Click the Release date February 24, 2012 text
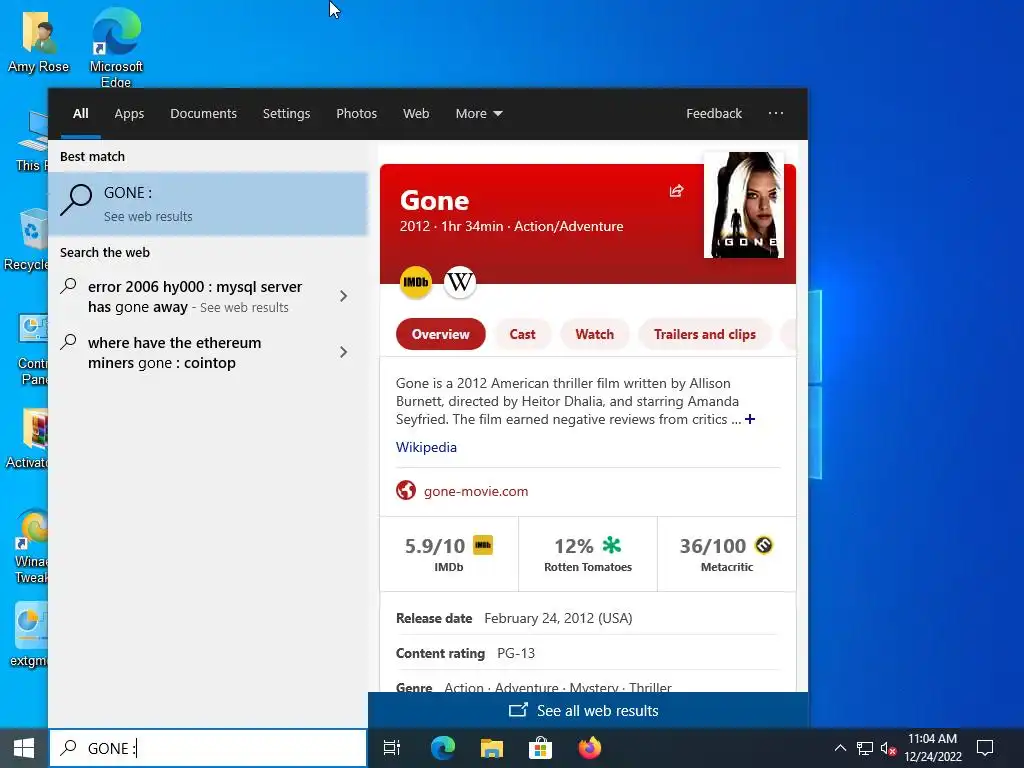 [x=514, y=618]
